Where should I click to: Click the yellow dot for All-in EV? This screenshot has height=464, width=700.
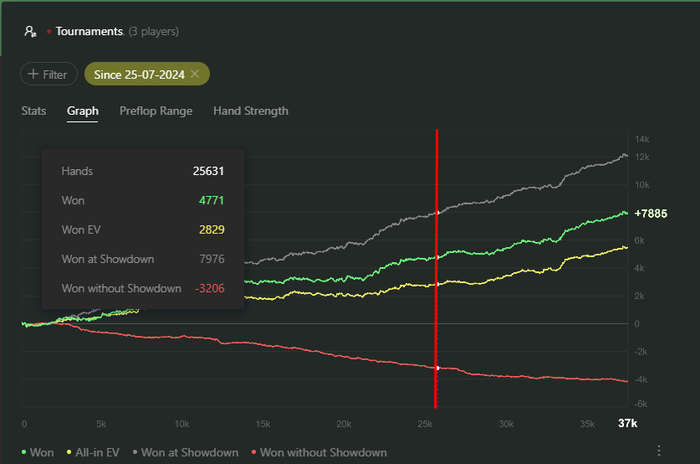click(x=69, y=452)
